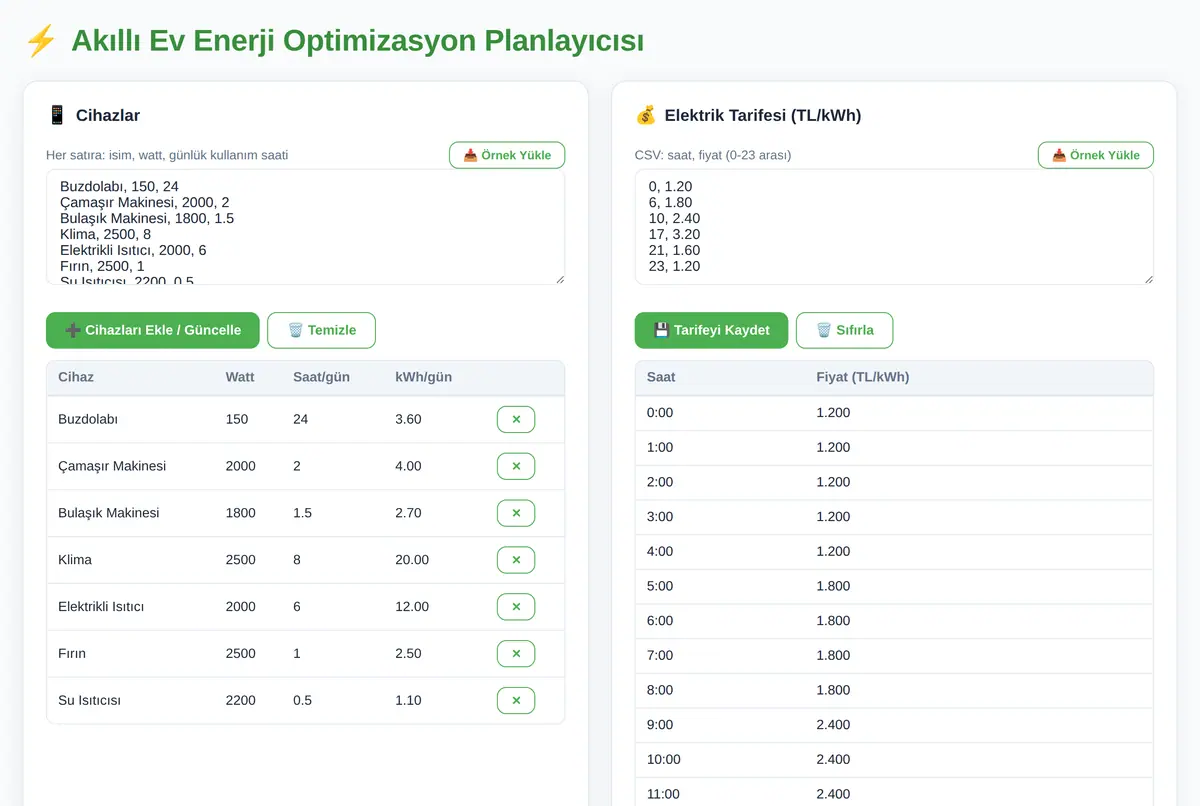Screen dimensions: 1200x806
Task: Click Cihazları Ekle / Güncelle button
Action: (153, 330)
